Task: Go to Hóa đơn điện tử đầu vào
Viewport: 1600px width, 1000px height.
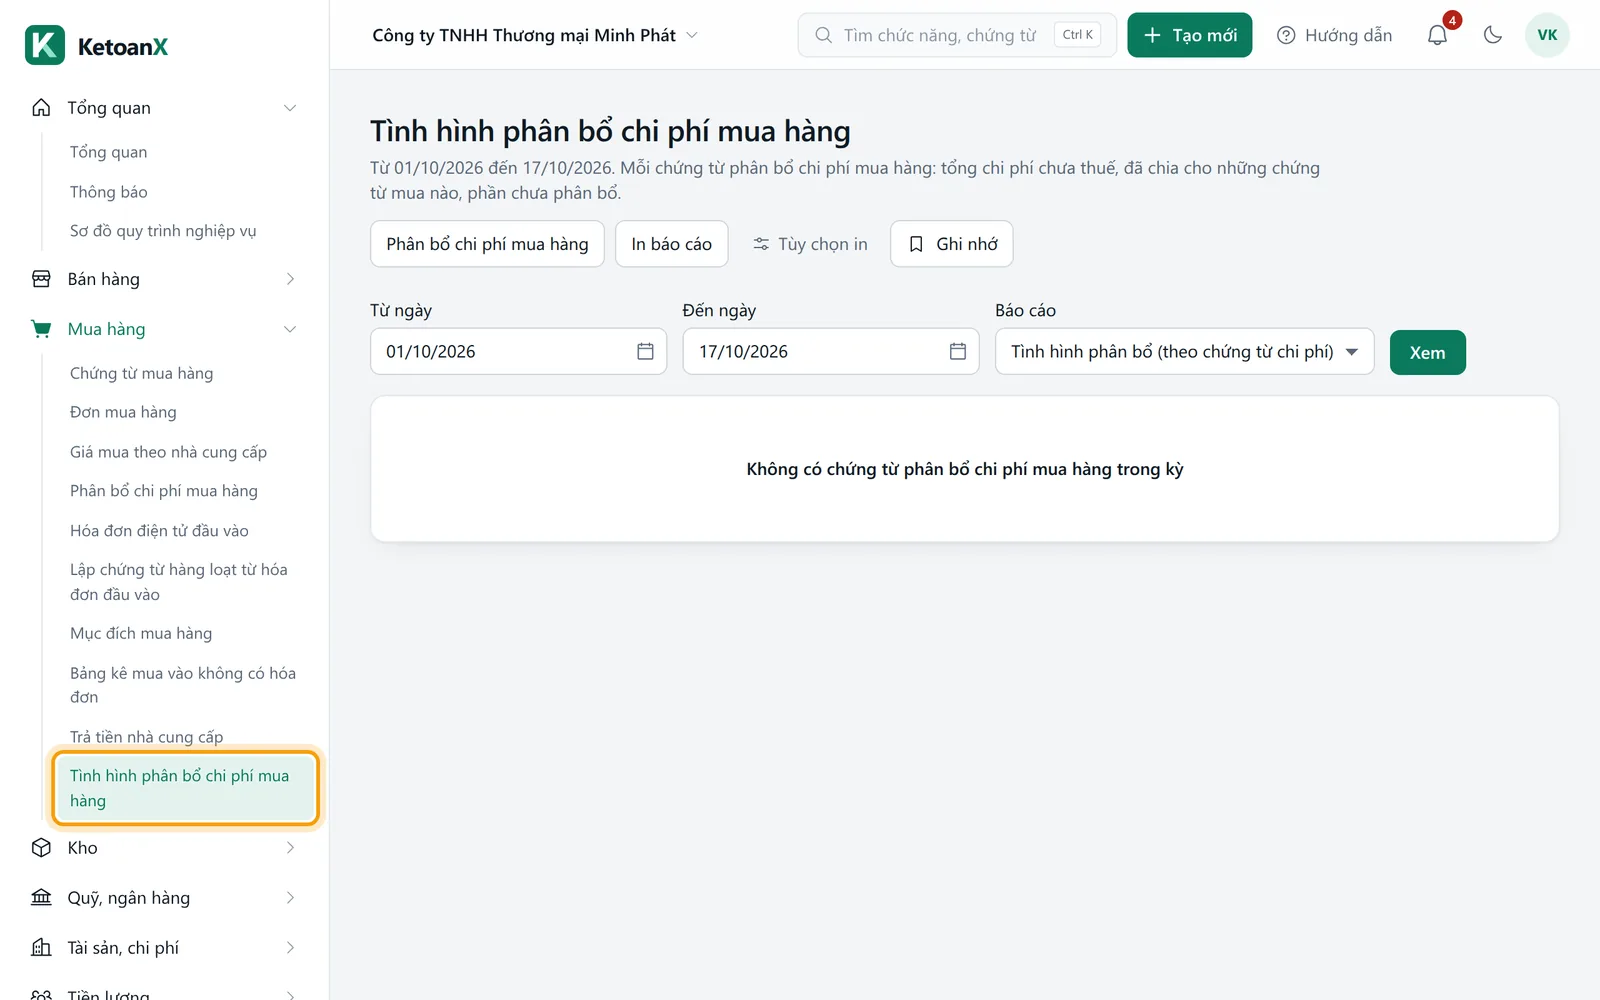Action: (159, 531)
